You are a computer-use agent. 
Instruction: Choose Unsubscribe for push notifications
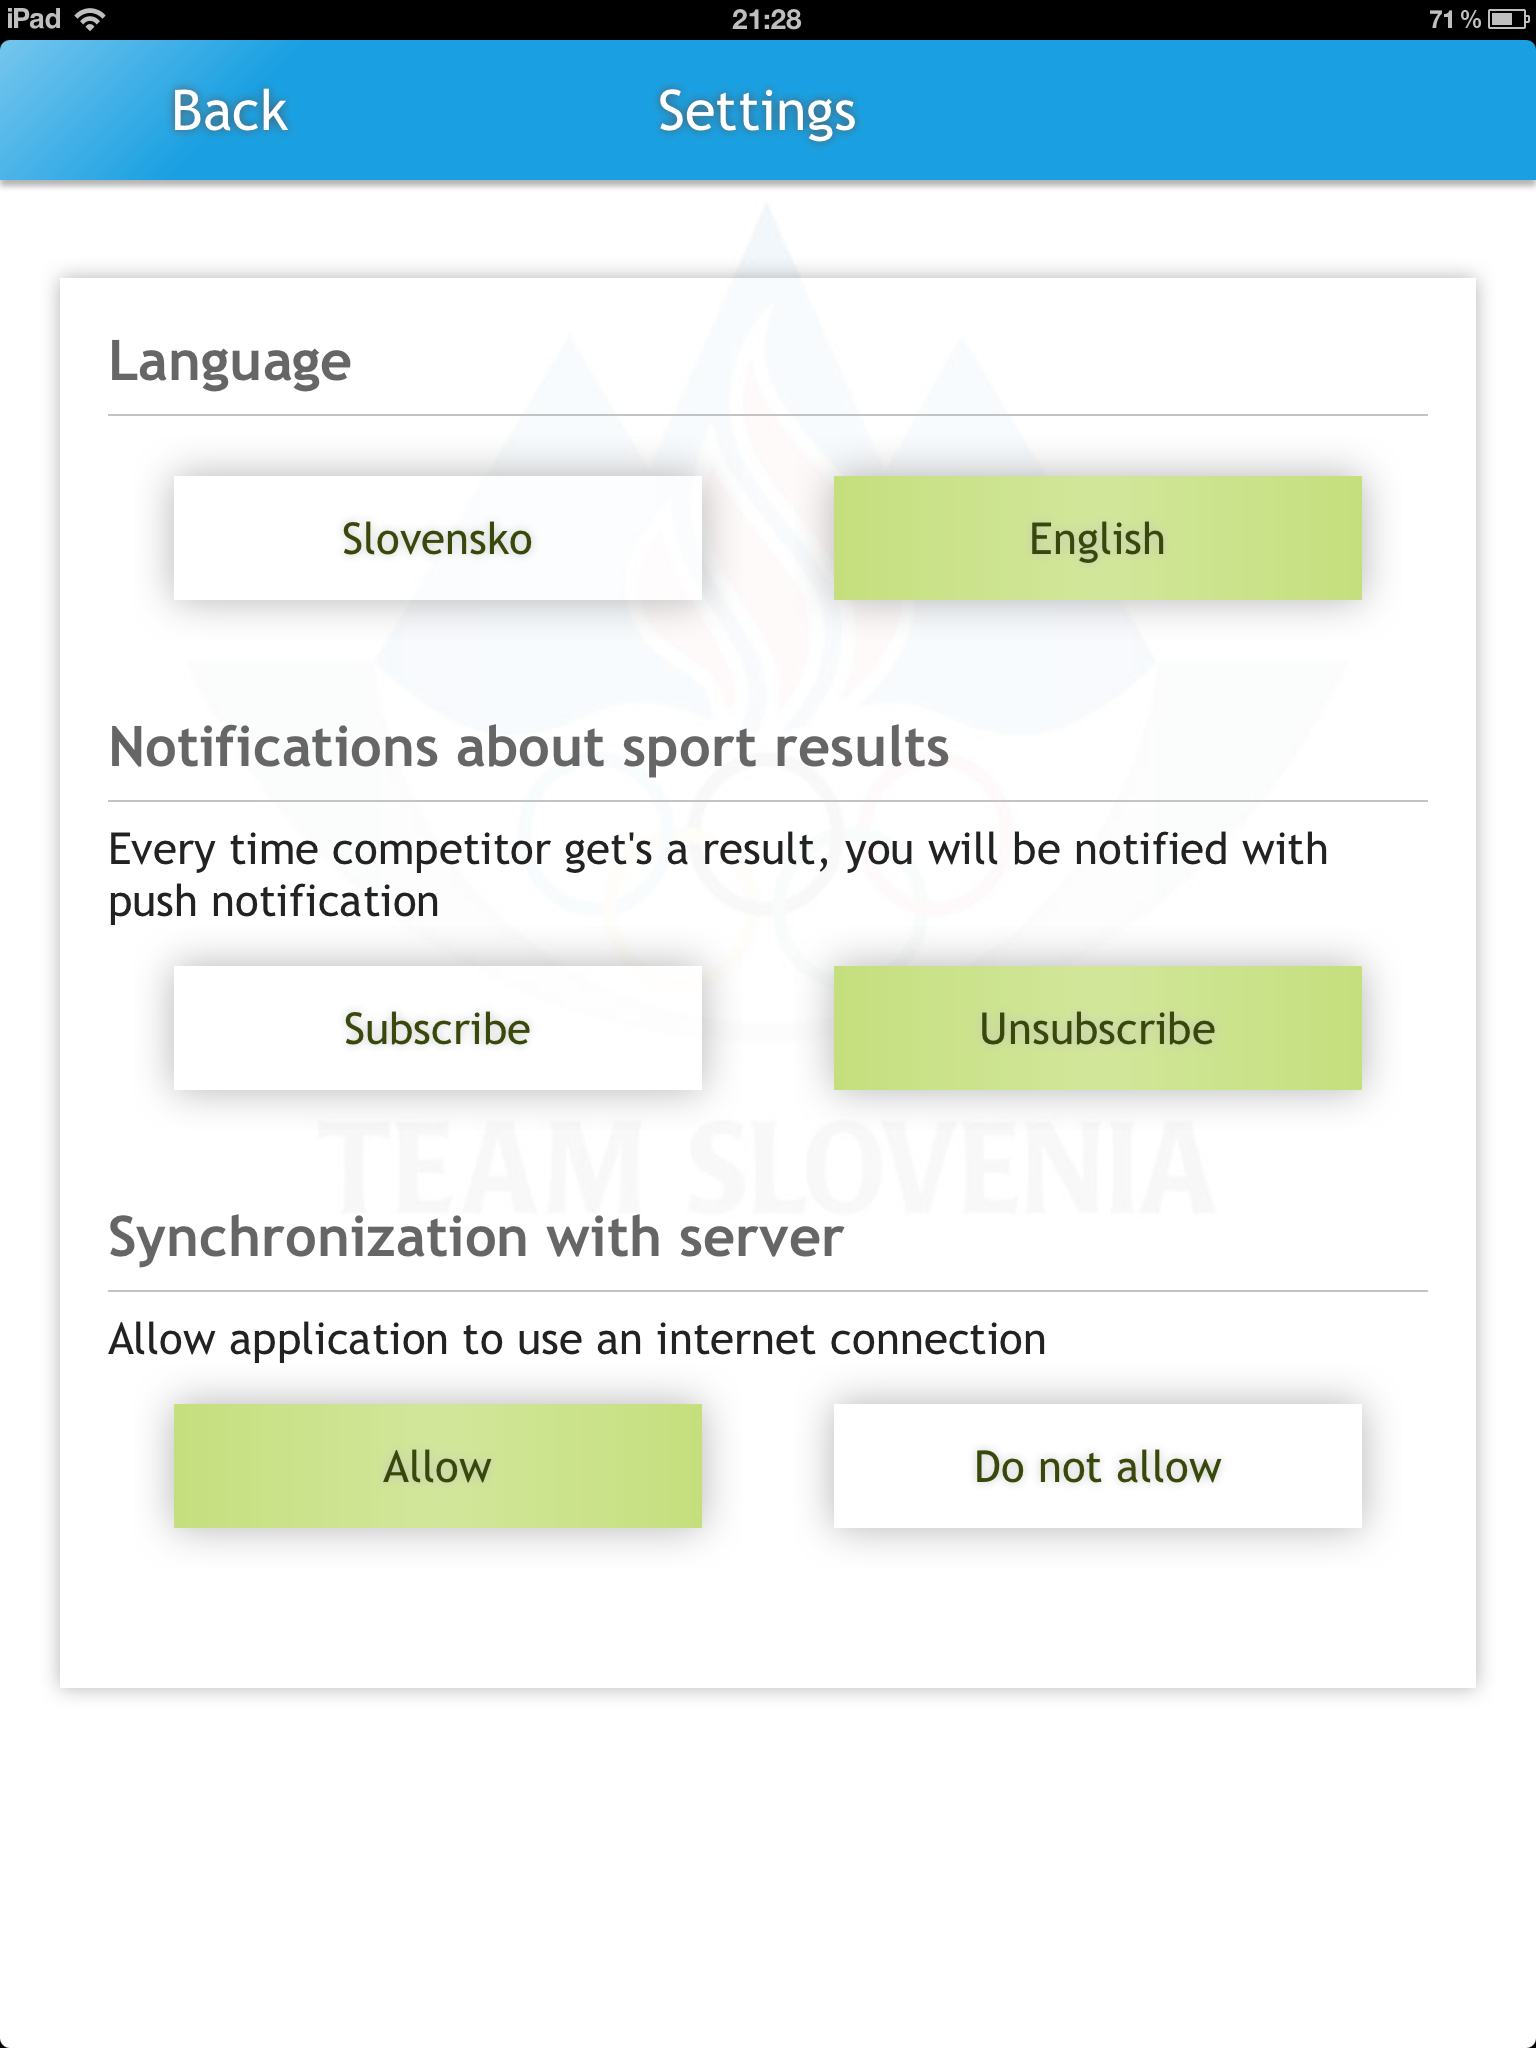[1098, 1028]
